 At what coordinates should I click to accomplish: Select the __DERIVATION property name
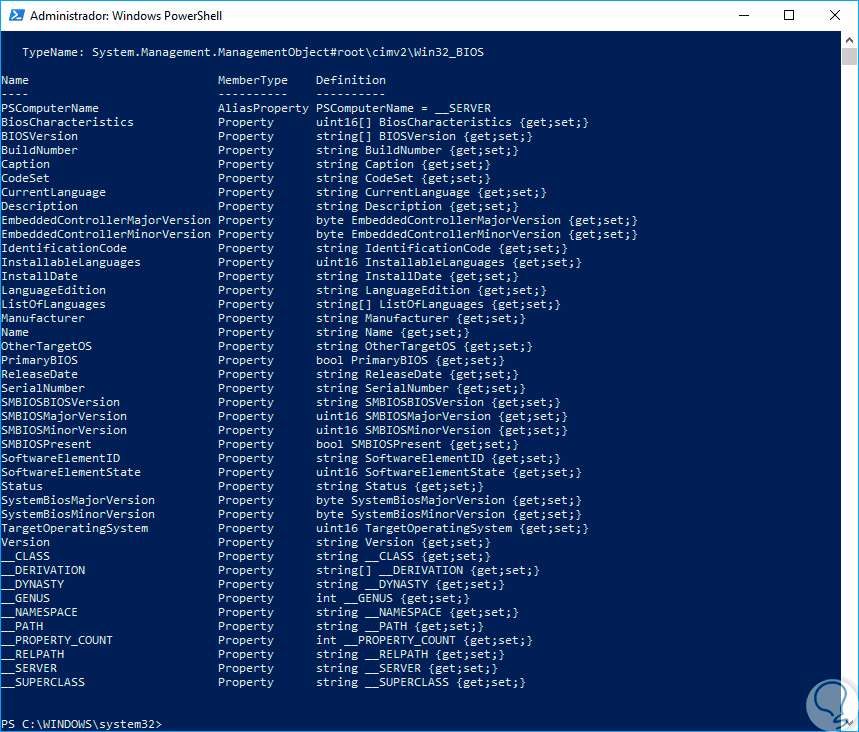43,570
